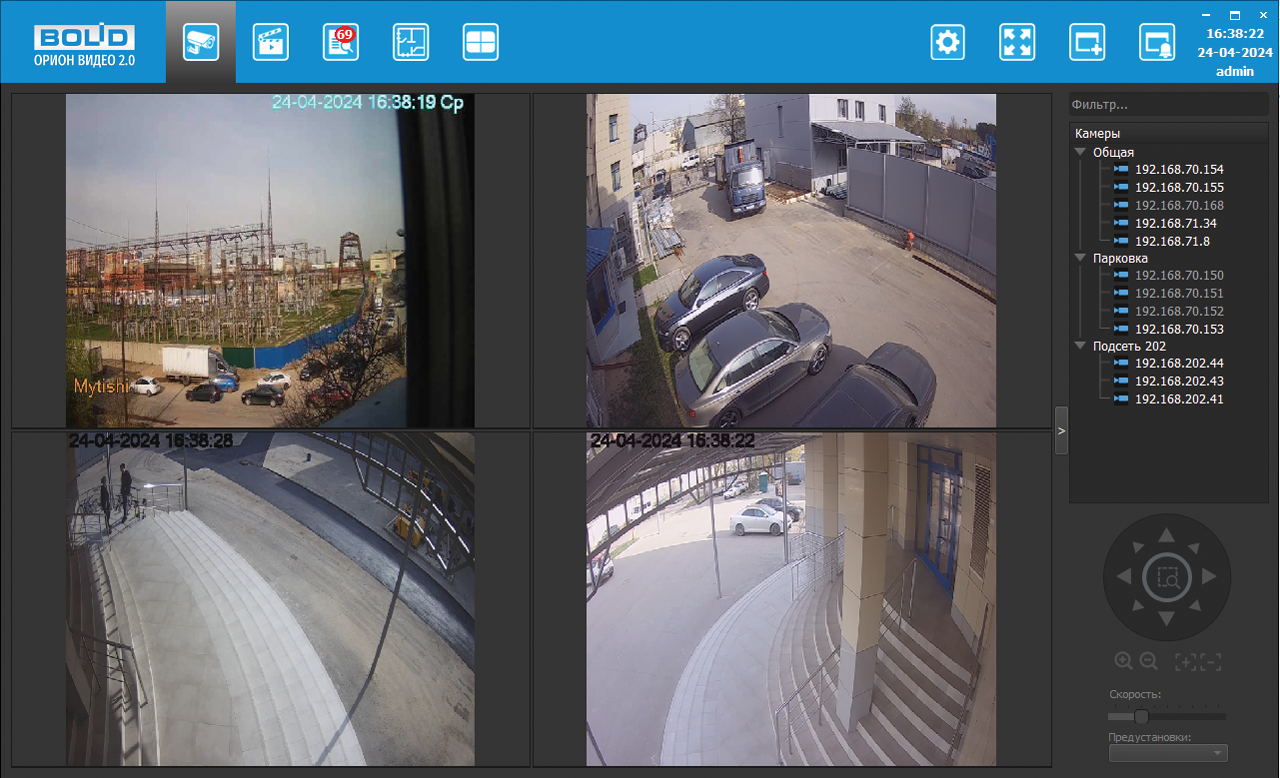Collapse the Общая camera group

(1080, 152)
